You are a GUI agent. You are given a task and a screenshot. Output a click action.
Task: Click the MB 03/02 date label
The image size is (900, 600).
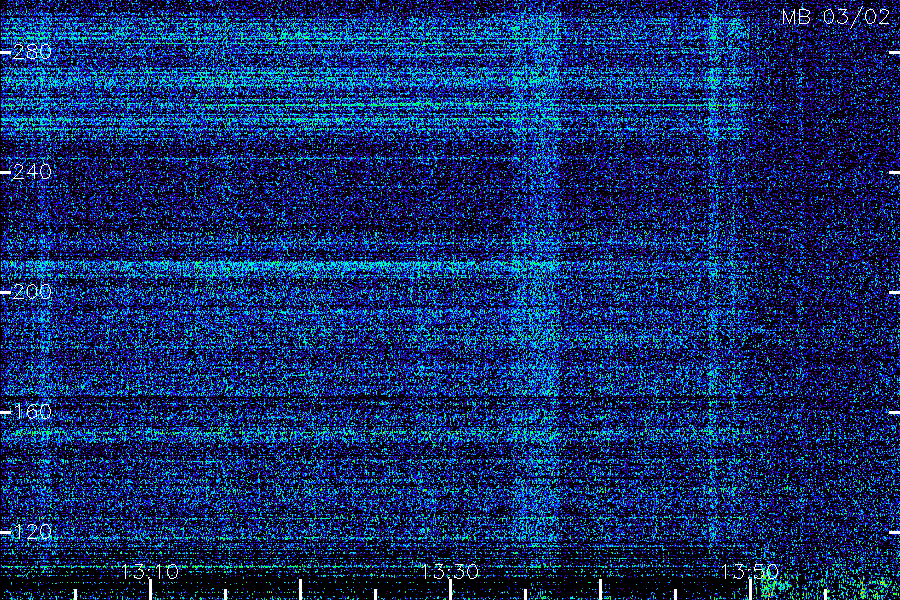point(836,17)
